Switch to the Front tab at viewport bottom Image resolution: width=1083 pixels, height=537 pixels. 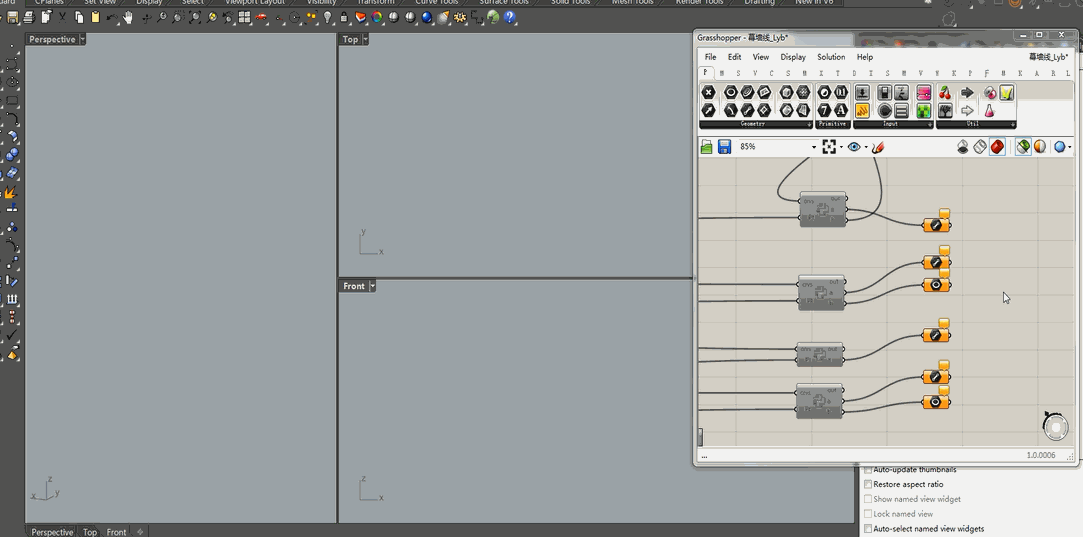[x=116, y=531]
